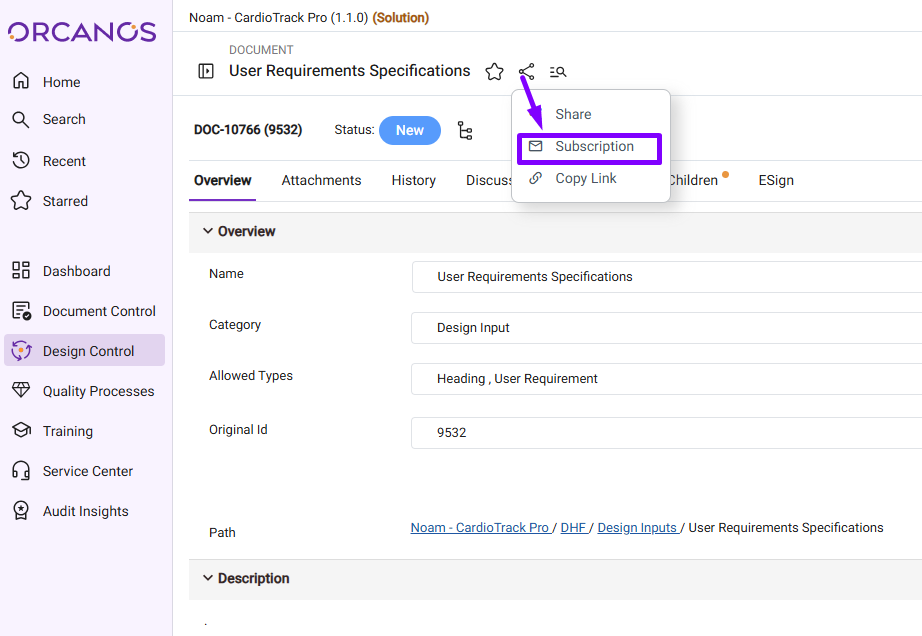Screen dimensions: 922x636
Task: Click the Orcanos logo
Action: (x=83, y=32)
